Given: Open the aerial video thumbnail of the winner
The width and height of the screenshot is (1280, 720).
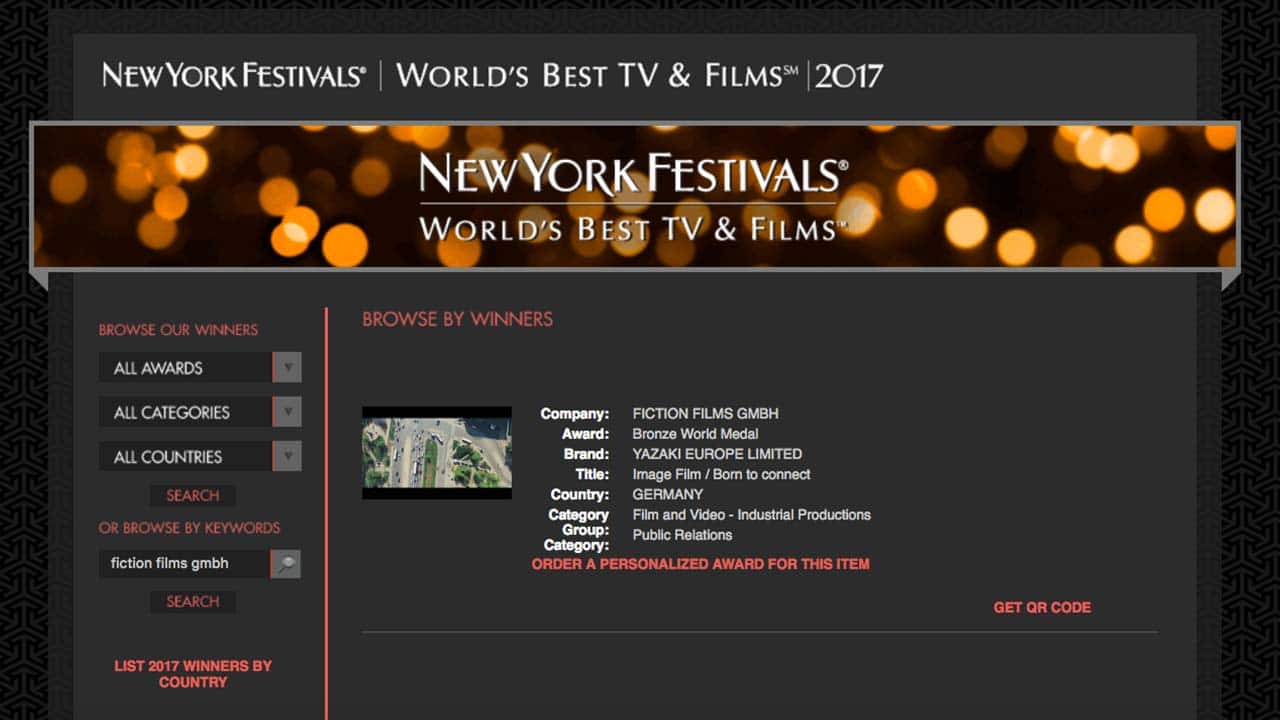Looking at the screenshot, I should (437, 453).
